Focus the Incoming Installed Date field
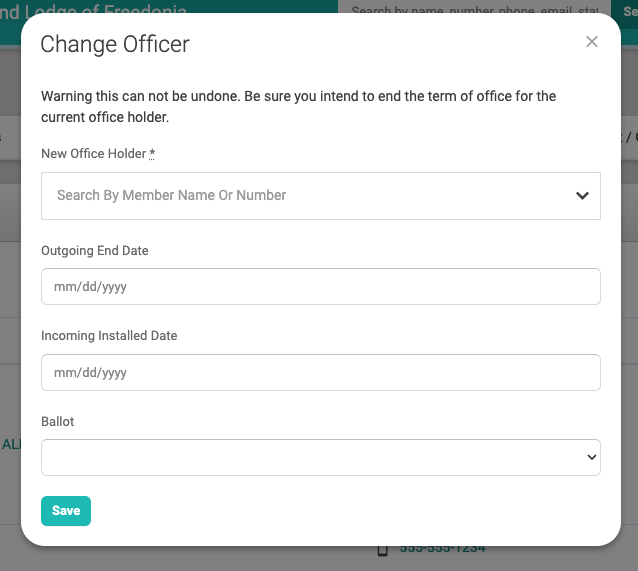This screenshot has width=638, height=571. tap(321, 372)
